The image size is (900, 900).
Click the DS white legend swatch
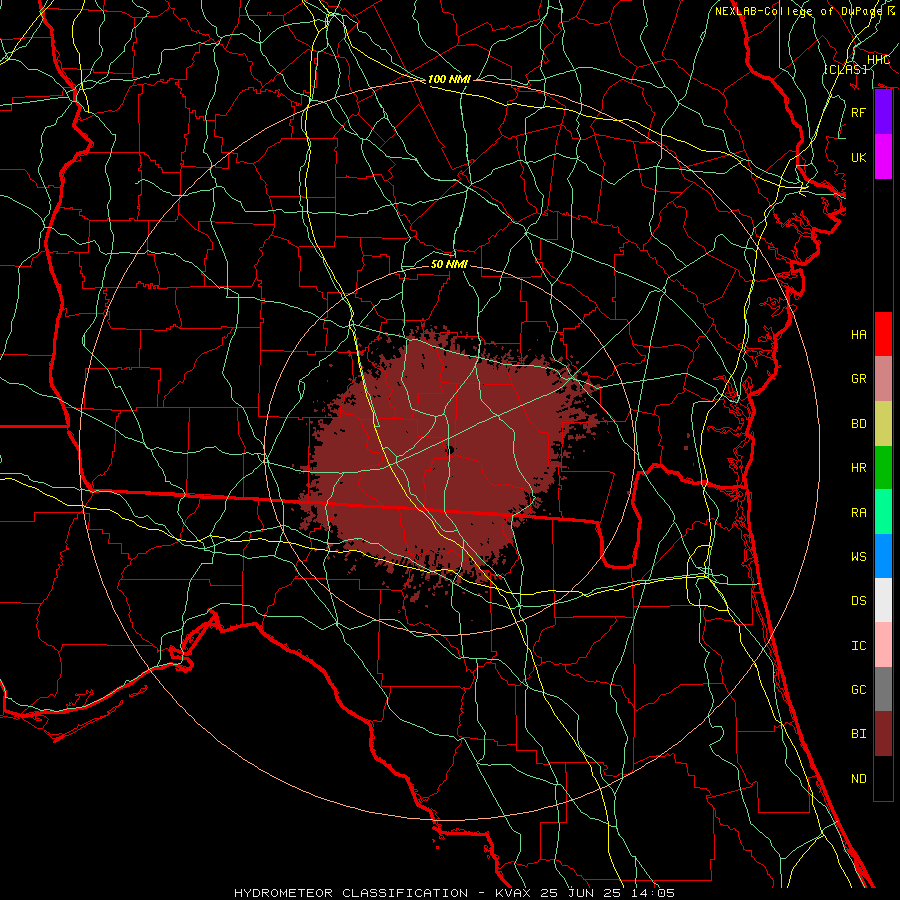tap(883, 600)
